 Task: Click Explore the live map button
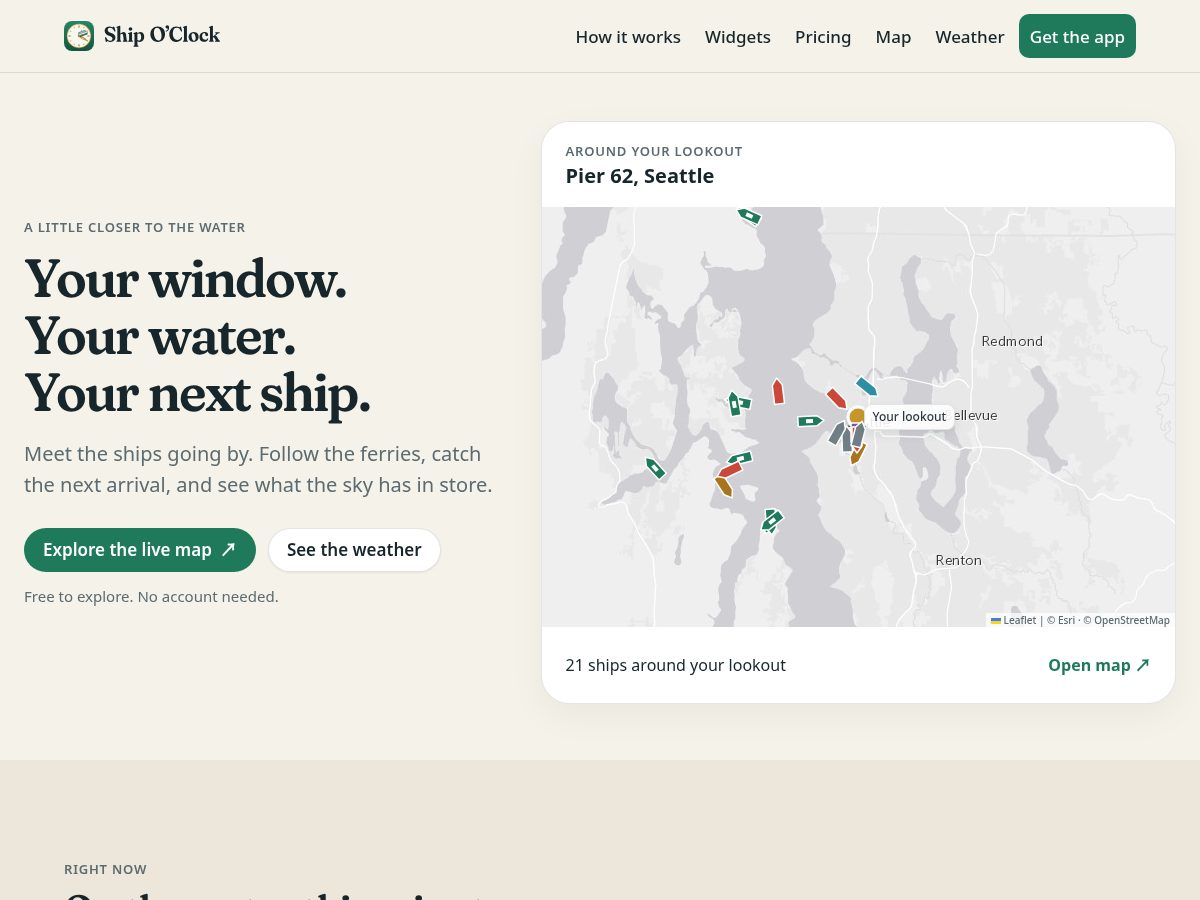(140, 550)
